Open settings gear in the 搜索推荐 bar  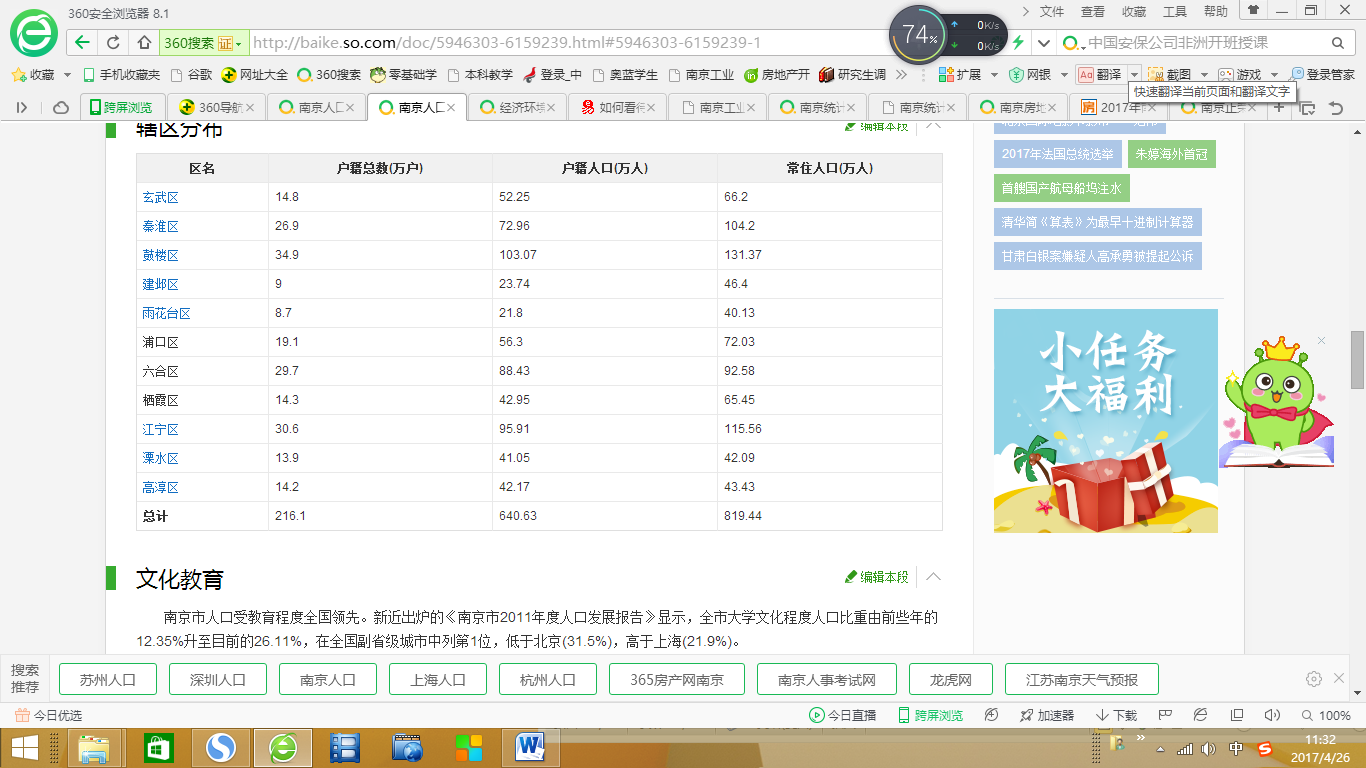1314,679
